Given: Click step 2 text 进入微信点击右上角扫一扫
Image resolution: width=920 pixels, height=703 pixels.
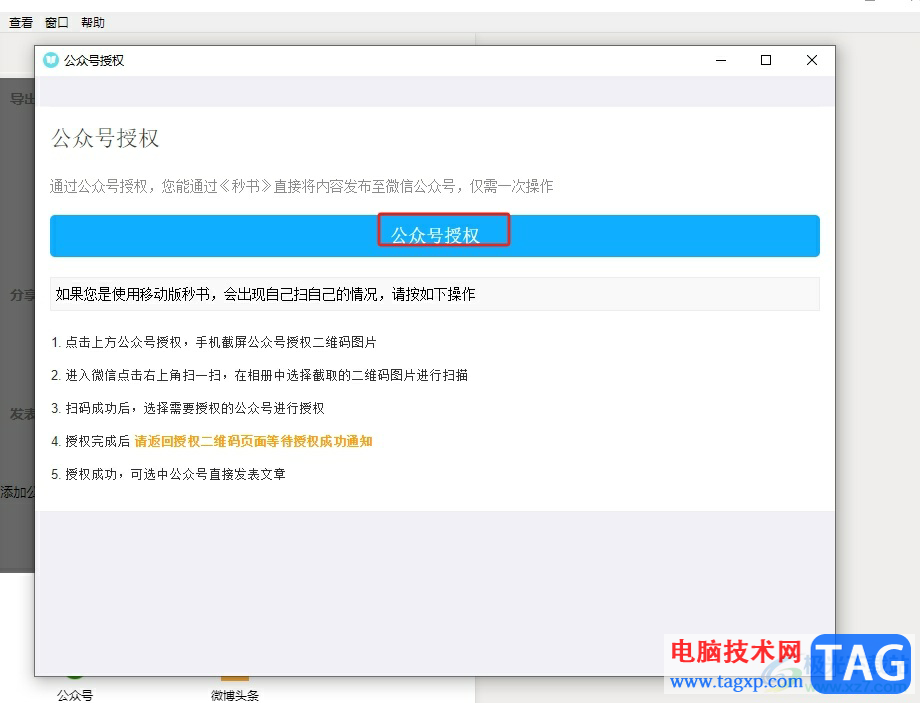Looking at the screenshot, I should point(259,375).
